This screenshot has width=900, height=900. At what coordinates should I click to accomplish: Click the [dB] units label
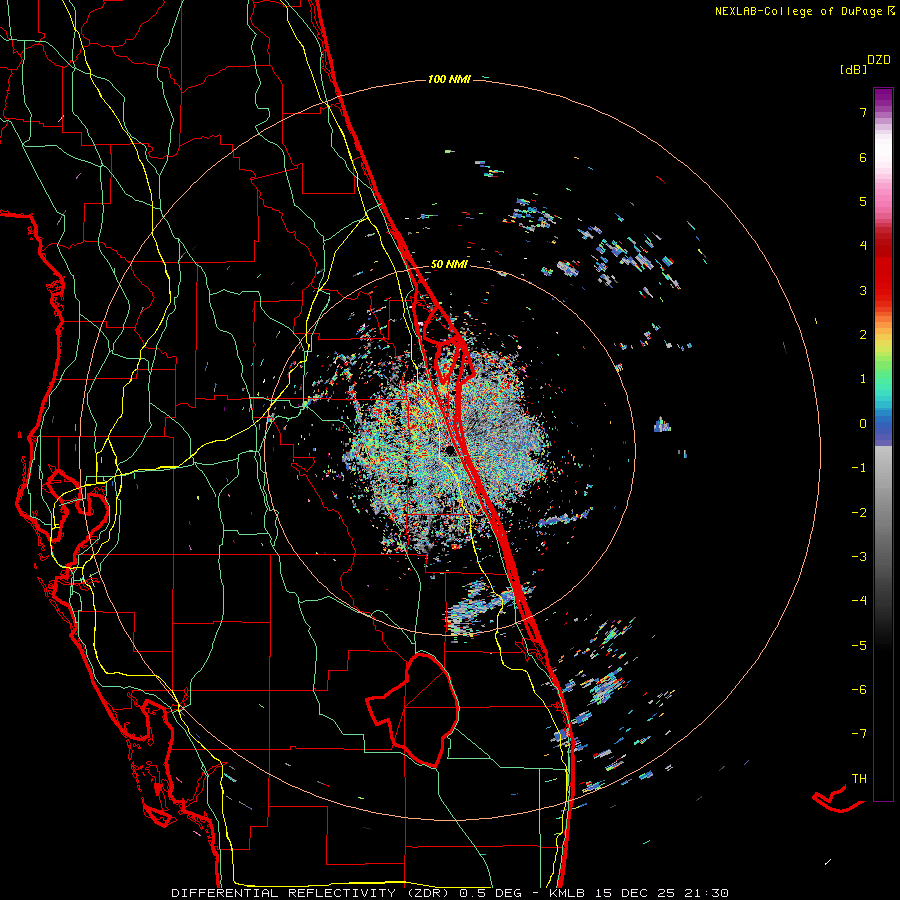[853, 70]
